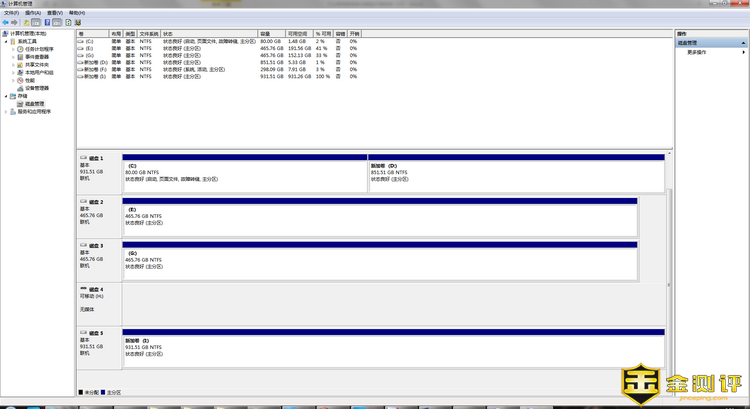Open the 更多操作 submenu arrow

tap(742, 51)
